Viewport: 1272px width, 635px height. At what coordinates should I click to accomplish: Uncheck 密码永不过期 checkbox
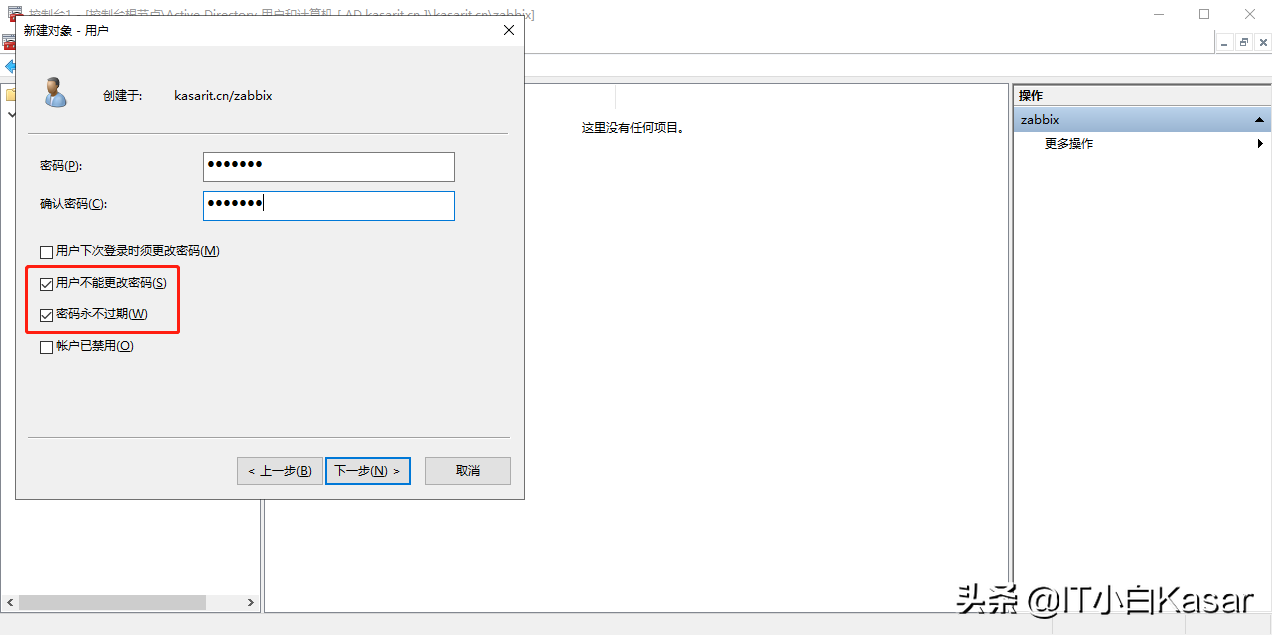(x=46, y=315)
